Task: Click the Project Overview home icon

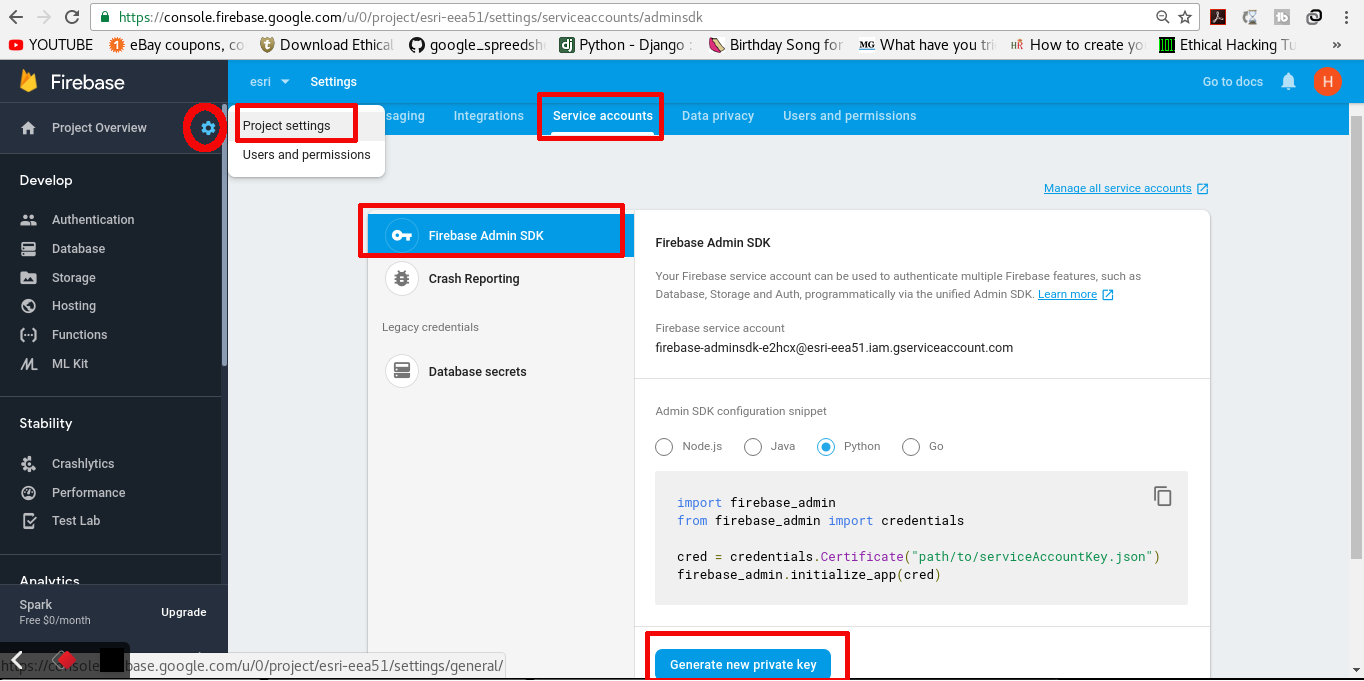Action: point(28,128)
